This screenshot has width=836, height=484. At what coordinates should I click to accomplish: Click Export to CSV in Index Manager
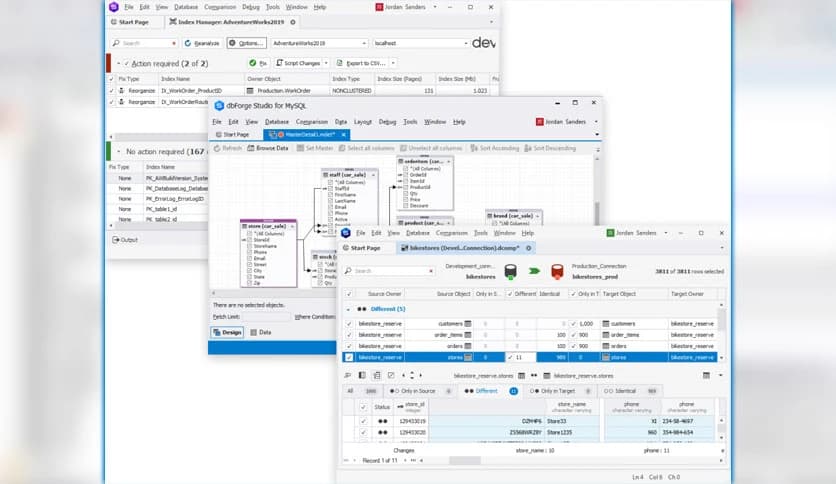pyautogui.click(x=361, y=63)
